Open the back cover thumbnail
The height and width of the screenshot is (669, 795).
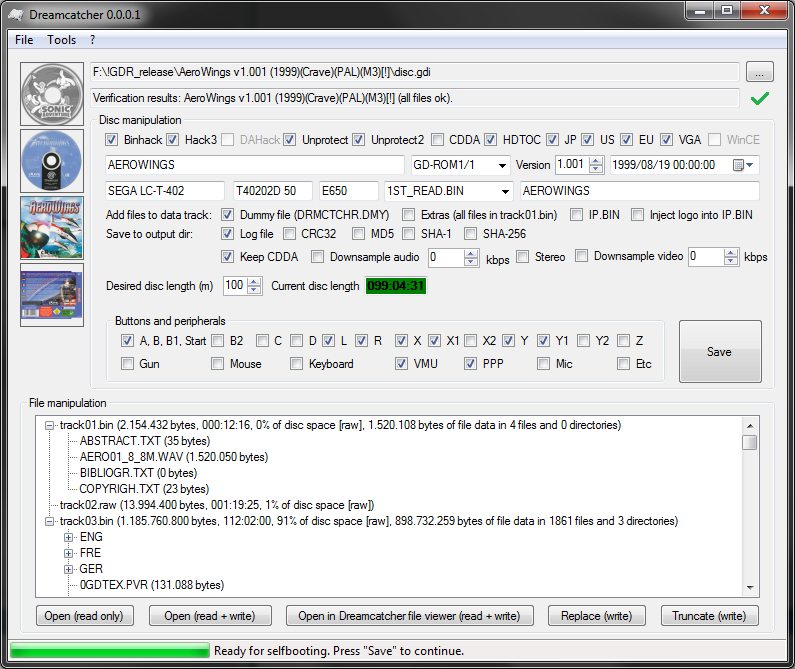click(52, 295)
